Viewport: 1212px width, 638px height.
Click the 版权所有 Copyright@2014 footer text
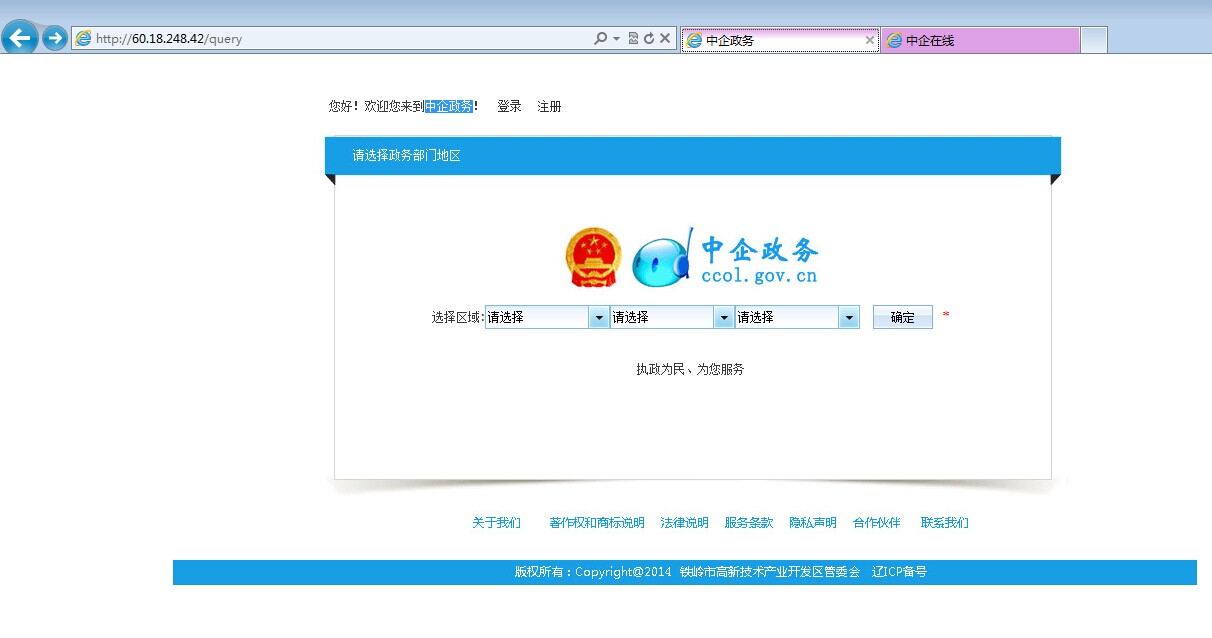(x=593, y=572)
